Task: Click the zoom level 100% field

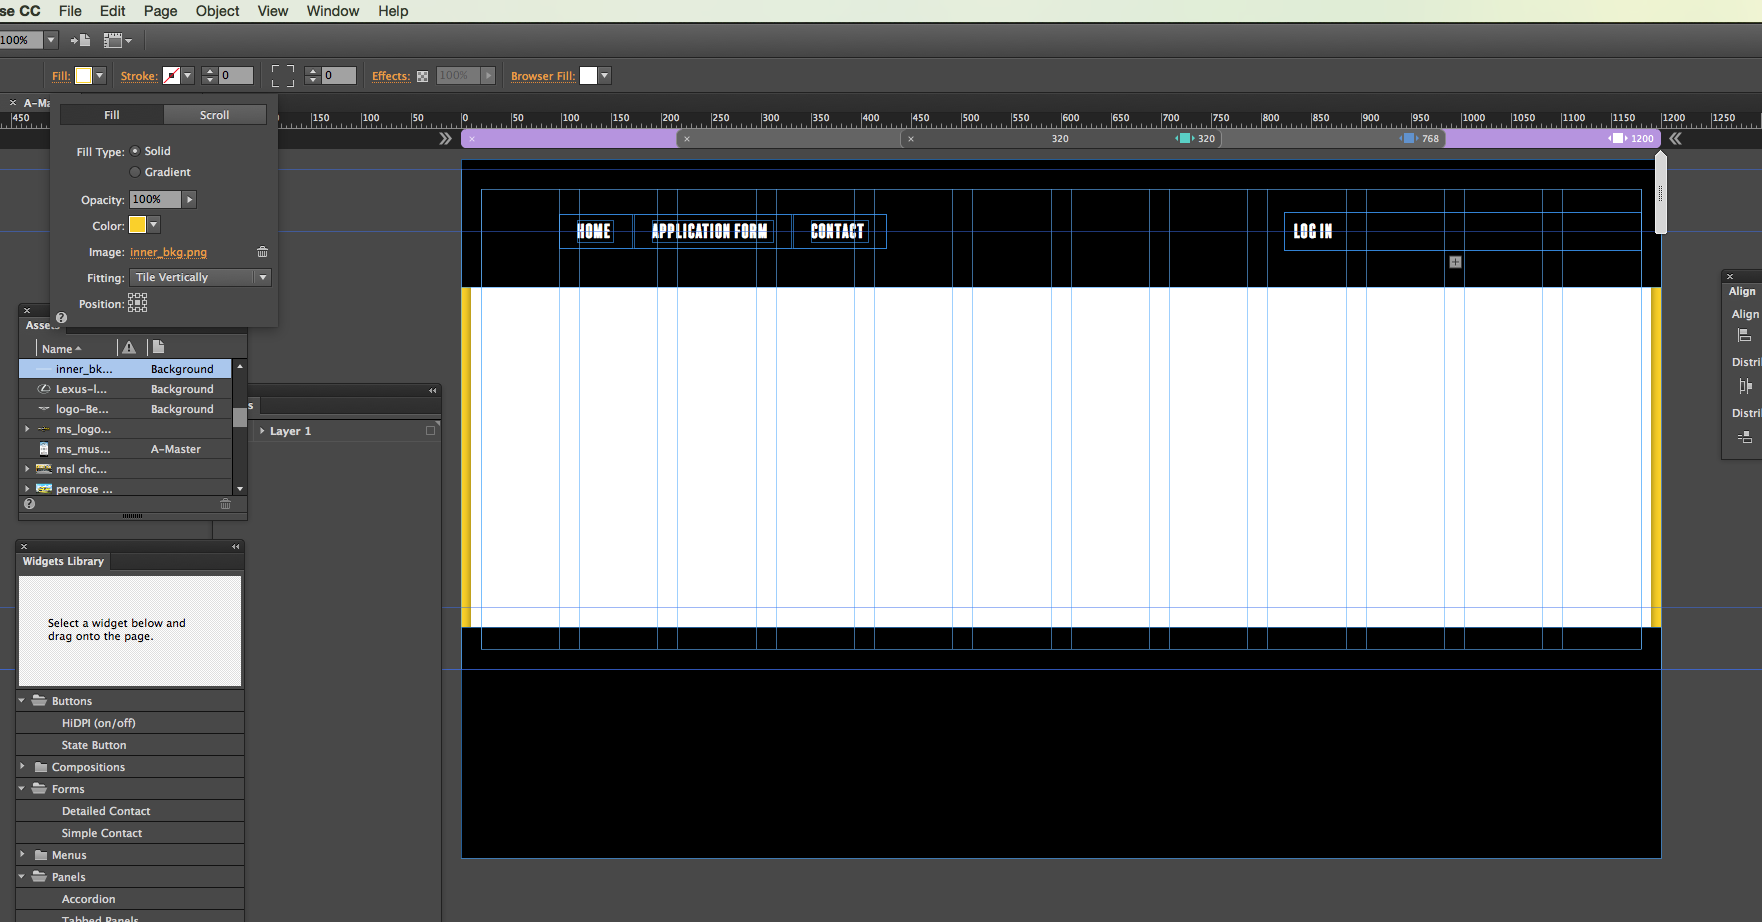Action: tap(20, 40)
